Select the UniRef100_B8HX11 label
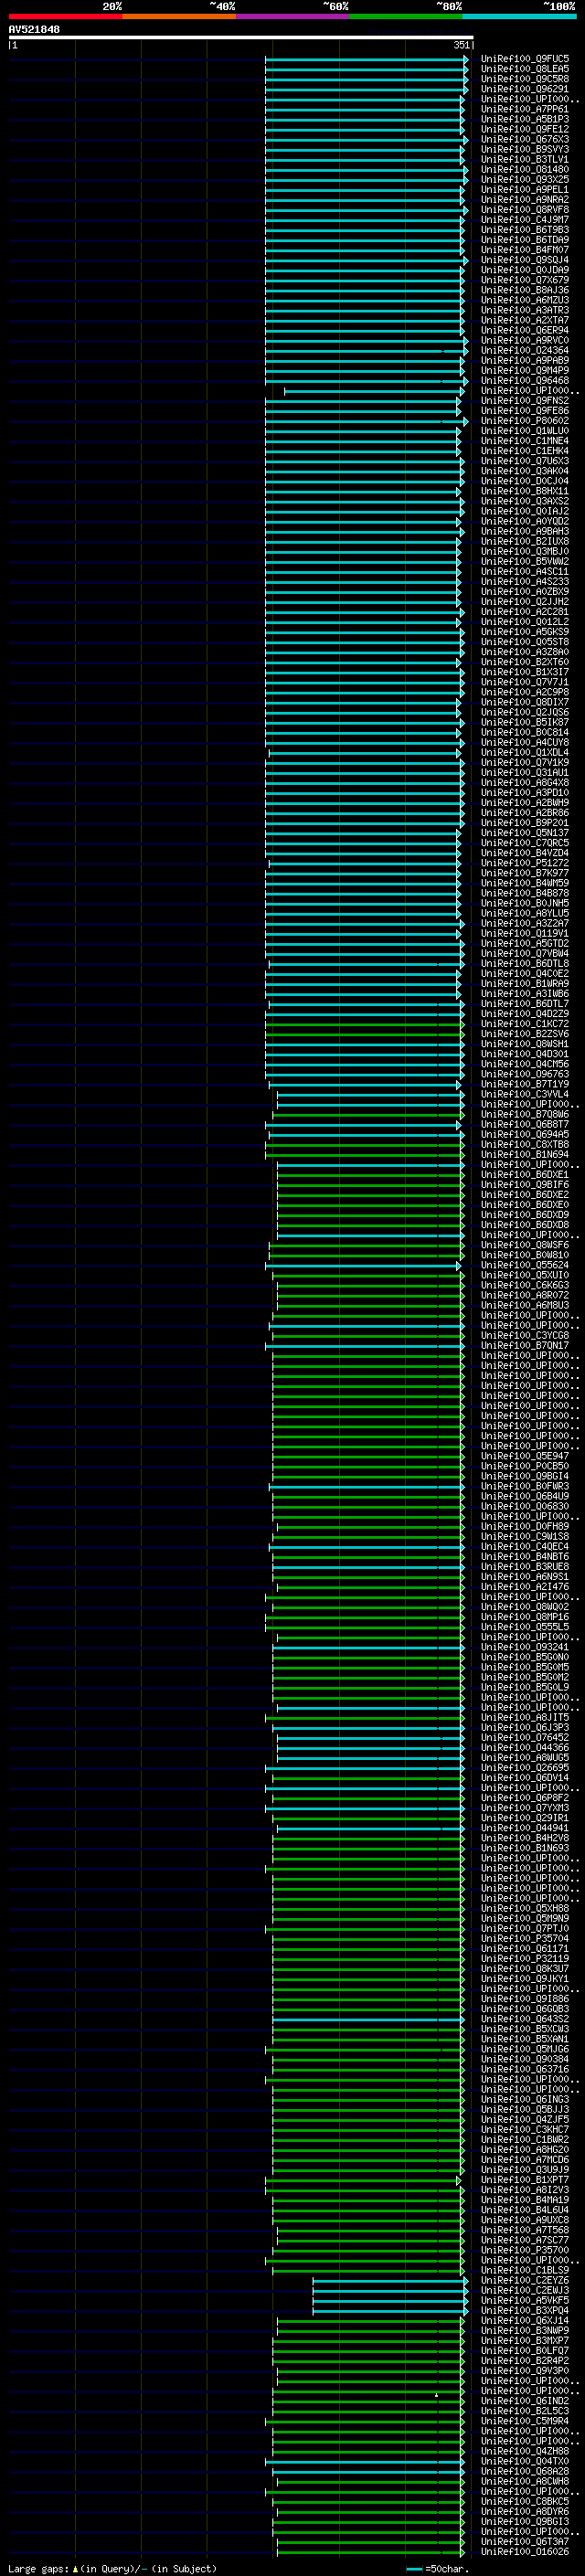The height and width of the screenshot is (2576, 585). point(525,491)
